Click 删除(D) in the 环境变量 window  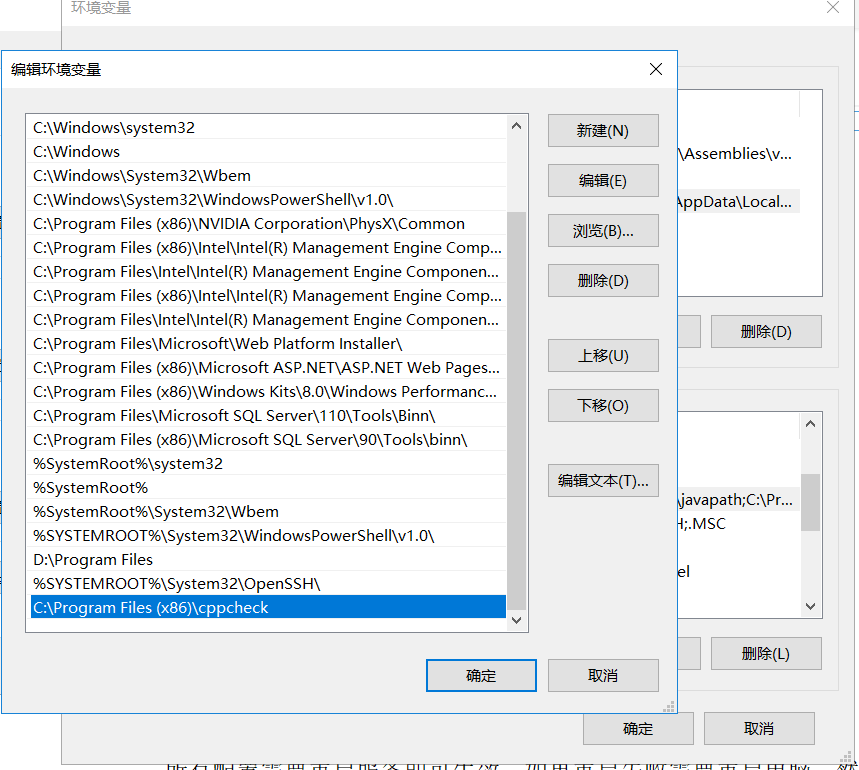[766, 331]
